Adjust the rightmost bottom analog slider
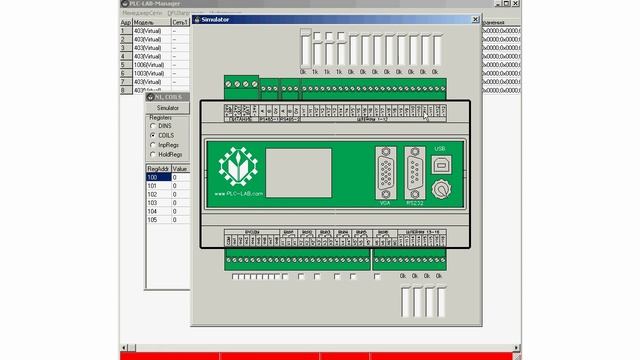The image size is (640, 360). coord(441,302)
